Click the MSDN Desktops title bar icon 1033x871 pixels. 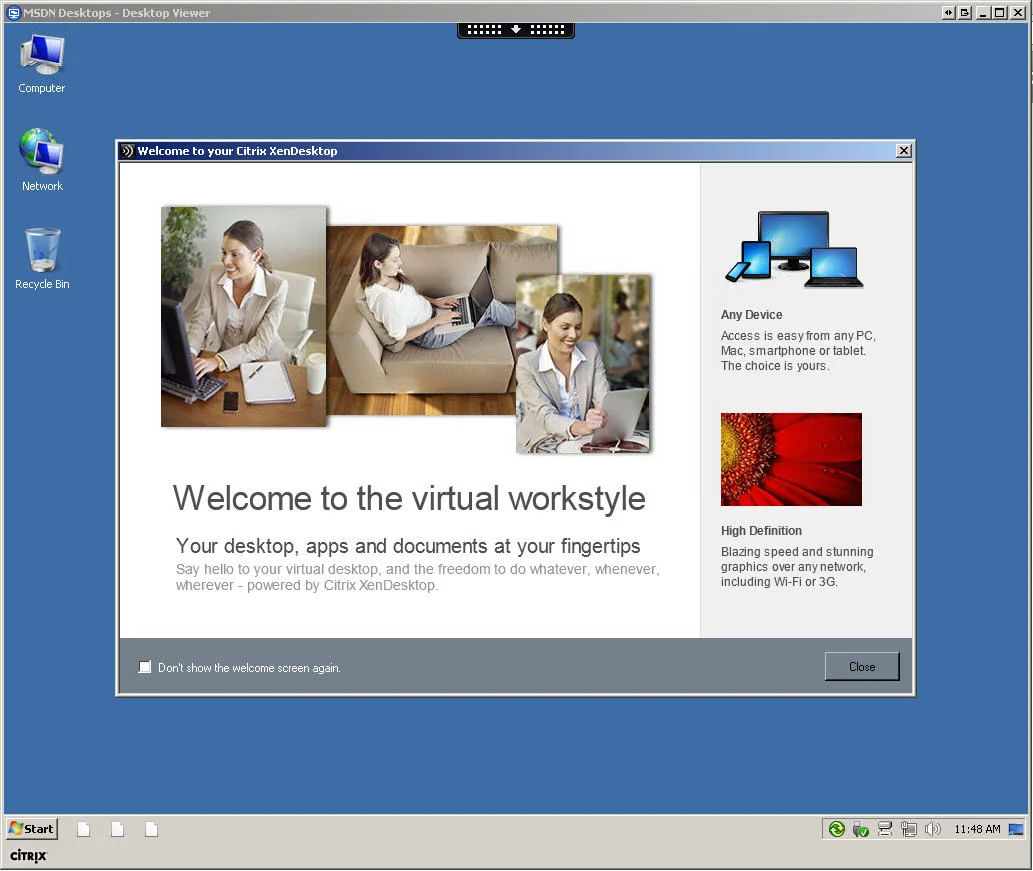(14, 13)
